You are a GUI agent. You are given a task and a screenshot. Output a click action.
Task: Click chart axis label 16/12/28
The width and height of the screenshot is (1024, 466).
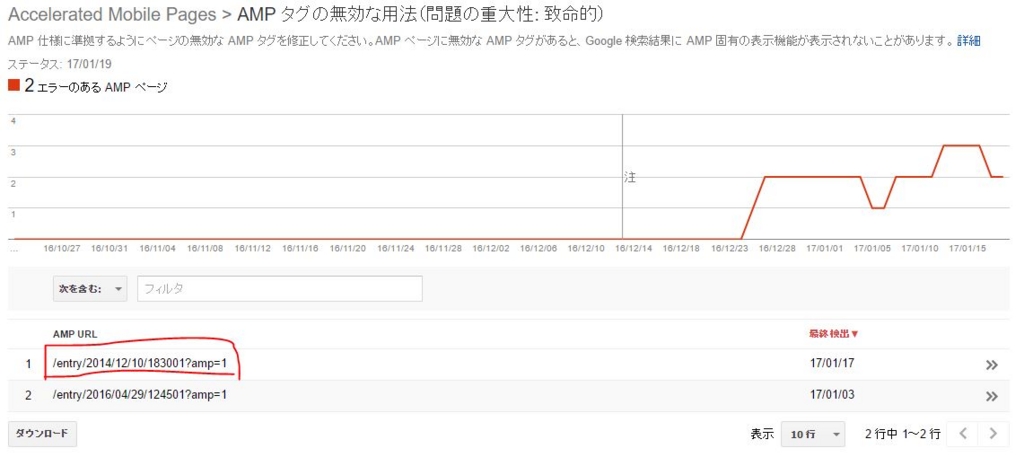pyautogui.click(x=775, y=249)
